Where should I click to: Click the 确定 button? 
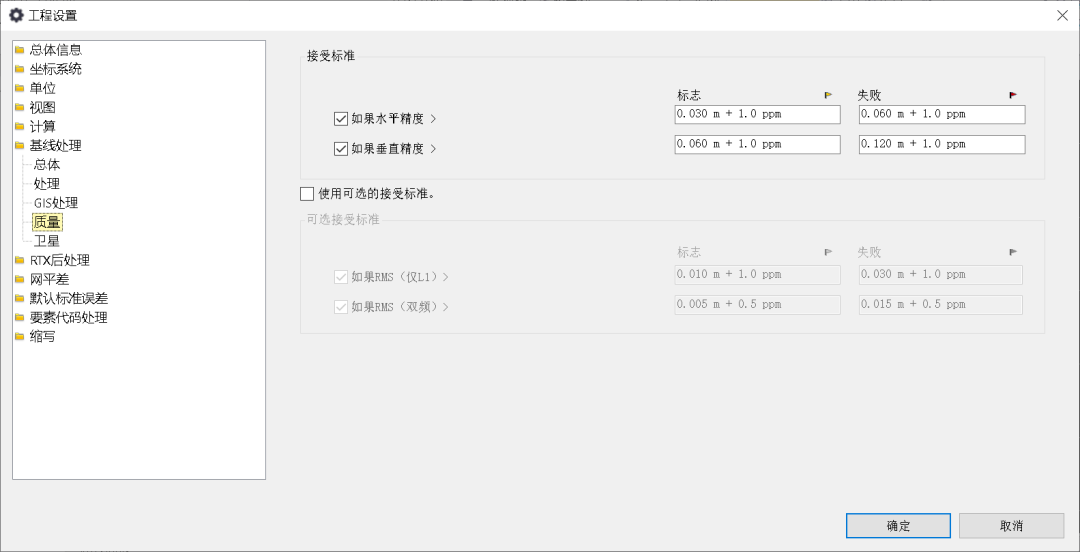(x=898, y=526)
